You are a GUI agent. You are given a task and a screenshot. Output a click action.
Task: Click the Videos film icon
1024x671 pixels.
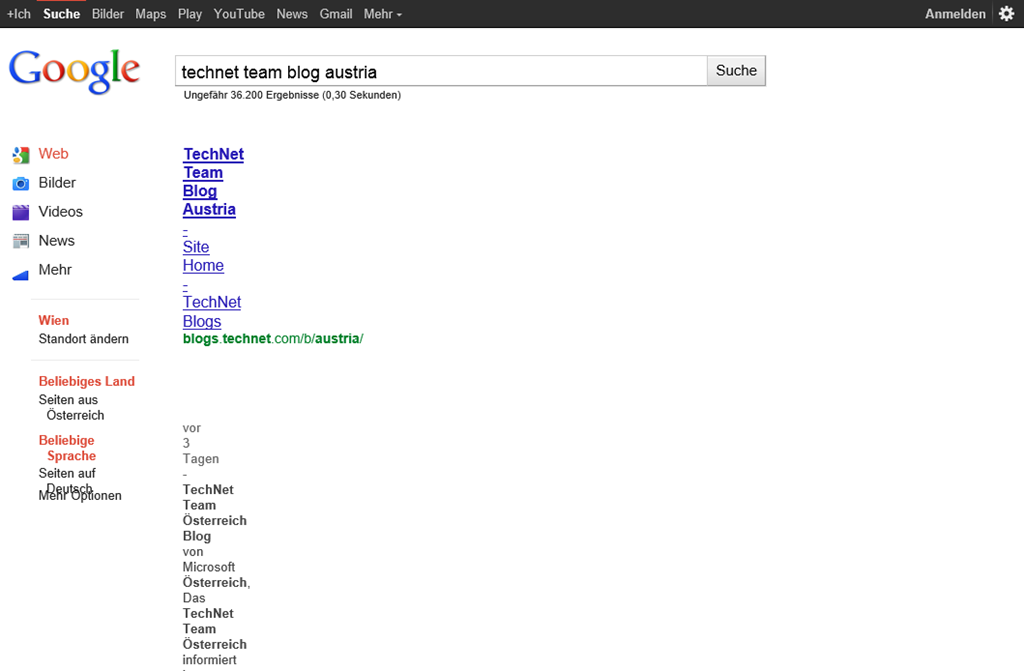point(21,212)
